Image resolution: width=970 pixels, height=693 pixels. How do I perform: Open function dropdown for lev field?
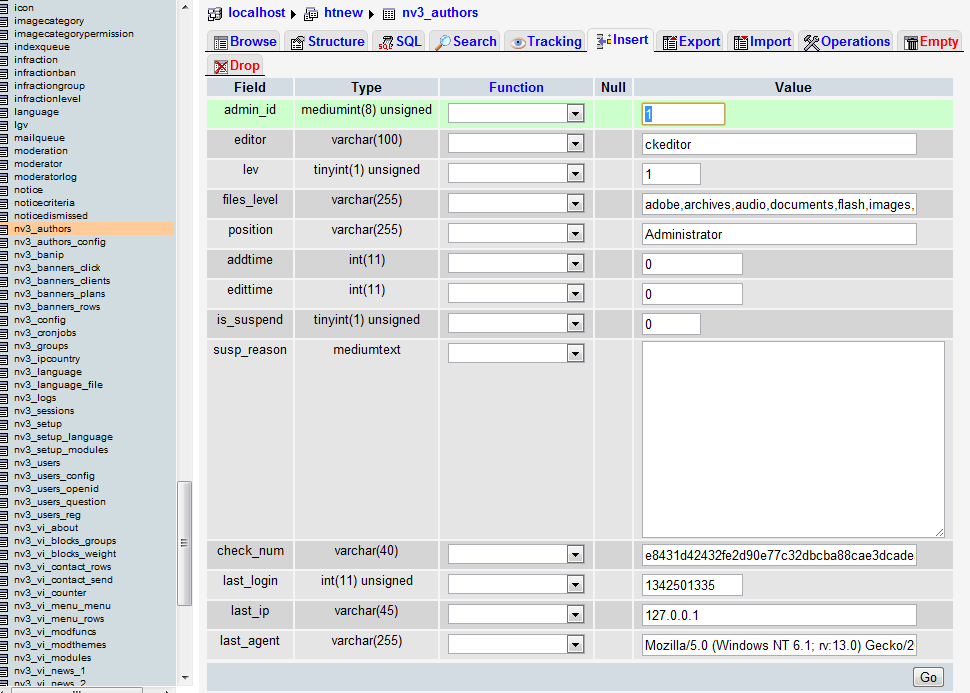coord(516,173)
